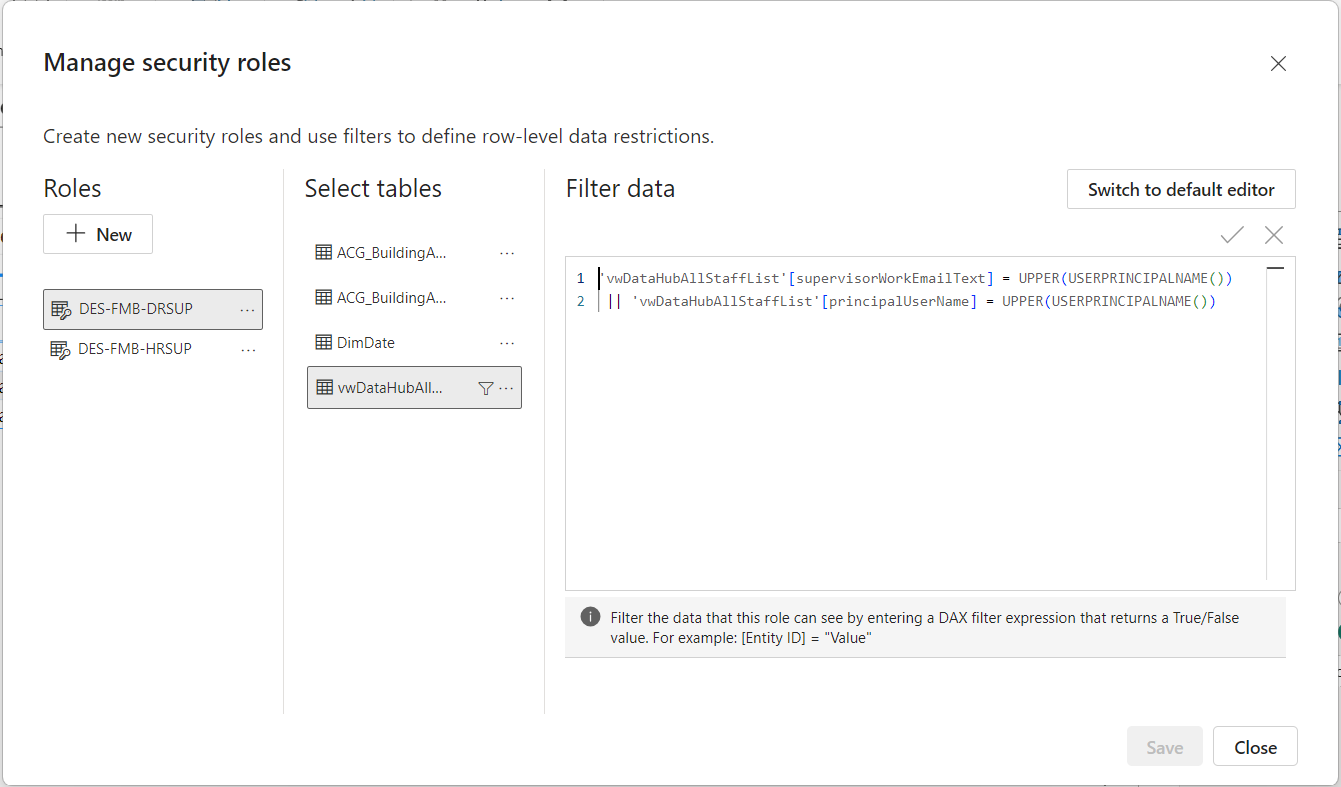Click the 'Manage security roles' title
Image resolution: width=1341 pixels, height=787 pixels.
click(167, 63)
